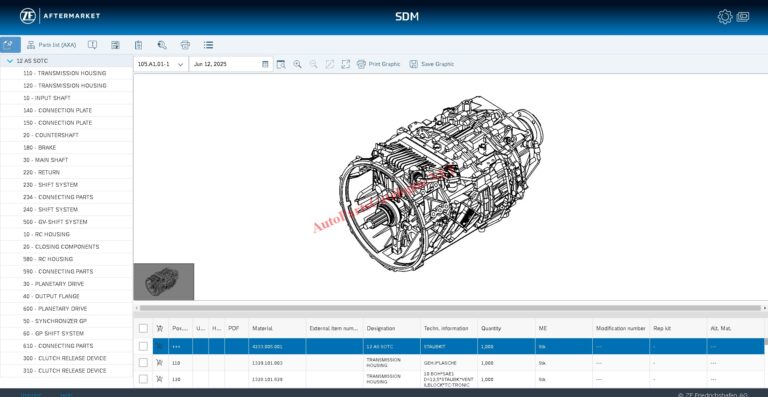Click the cart icon in table header

160,328
